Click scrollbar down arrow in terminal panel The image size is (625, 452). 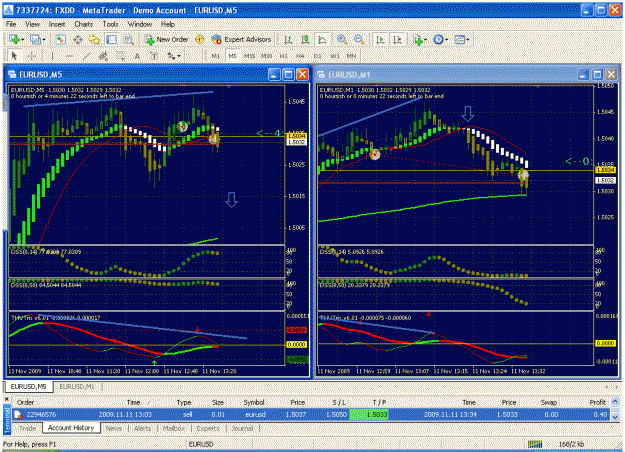coord(615,417)
